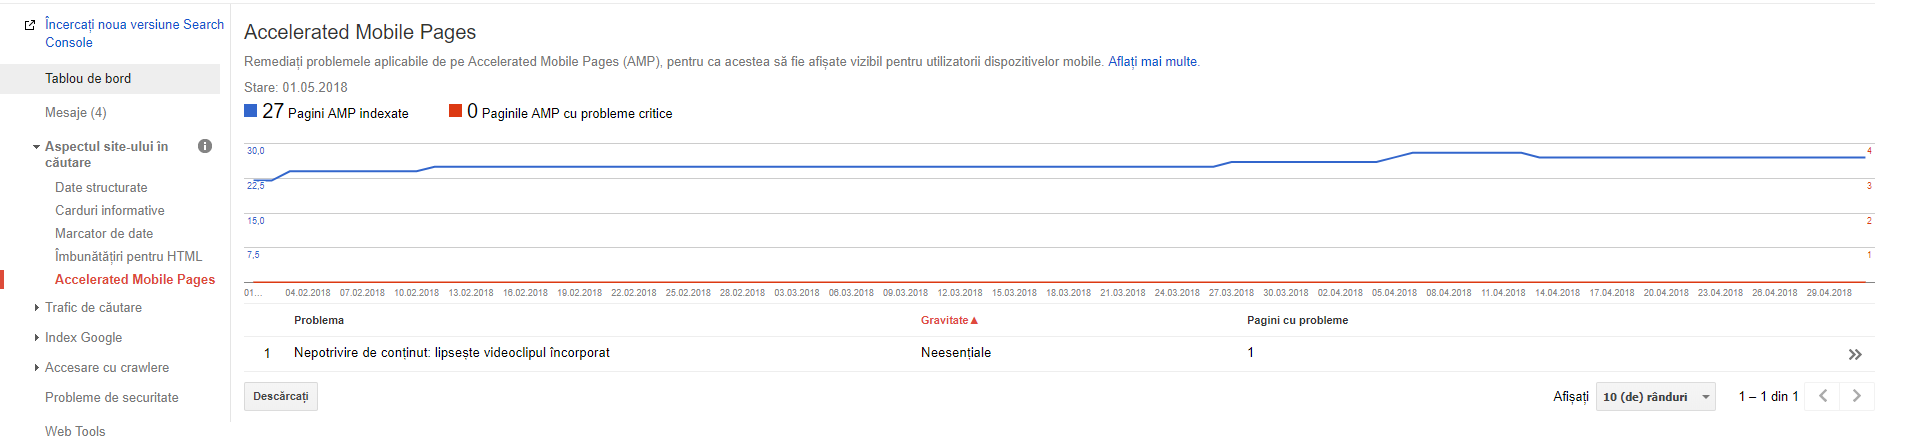Viewport: 1910px width, 446px height.
Task: Go to next page arrow
Action: pyautogui.click(x=1857, y=396)
